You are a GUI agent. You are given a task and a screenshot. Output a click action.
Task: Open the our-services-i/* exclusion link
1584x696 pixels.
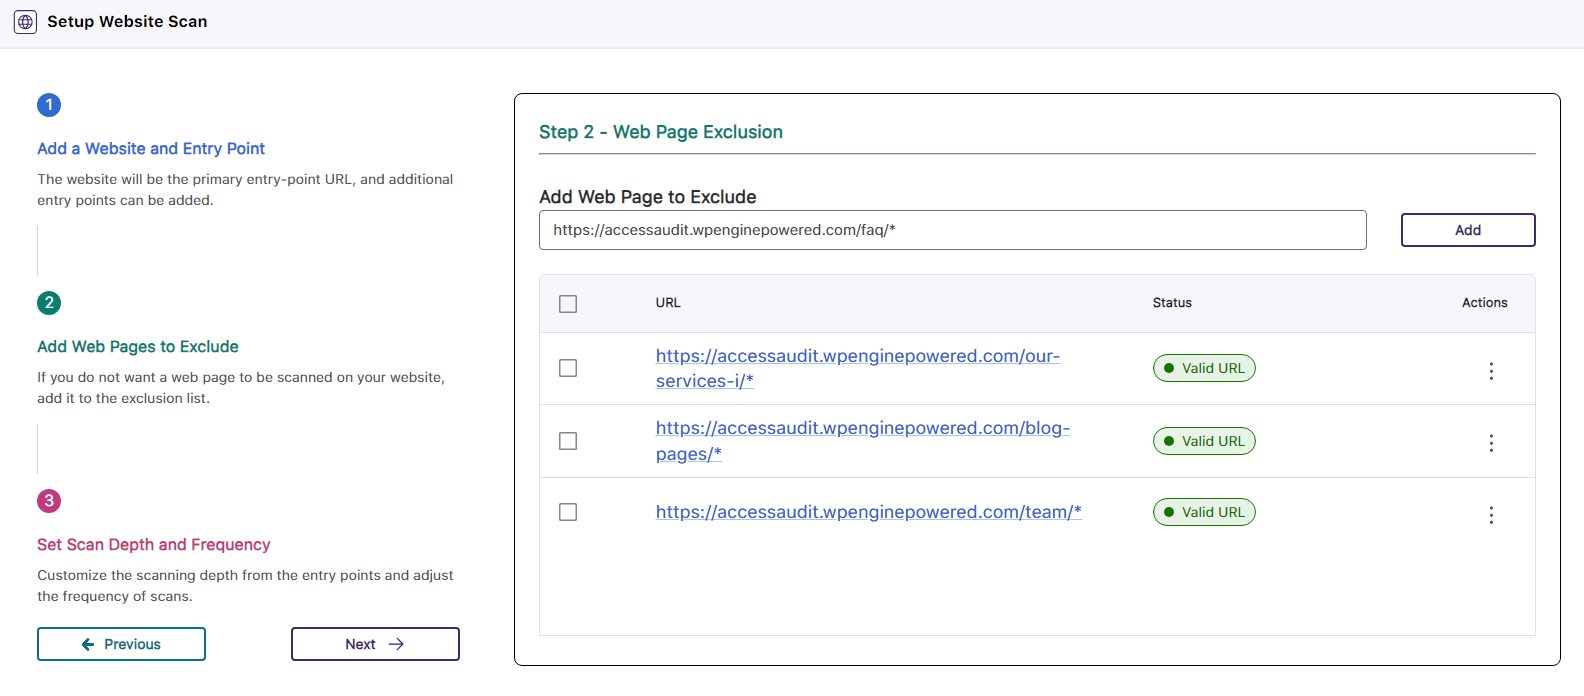[x=858, y=368]
